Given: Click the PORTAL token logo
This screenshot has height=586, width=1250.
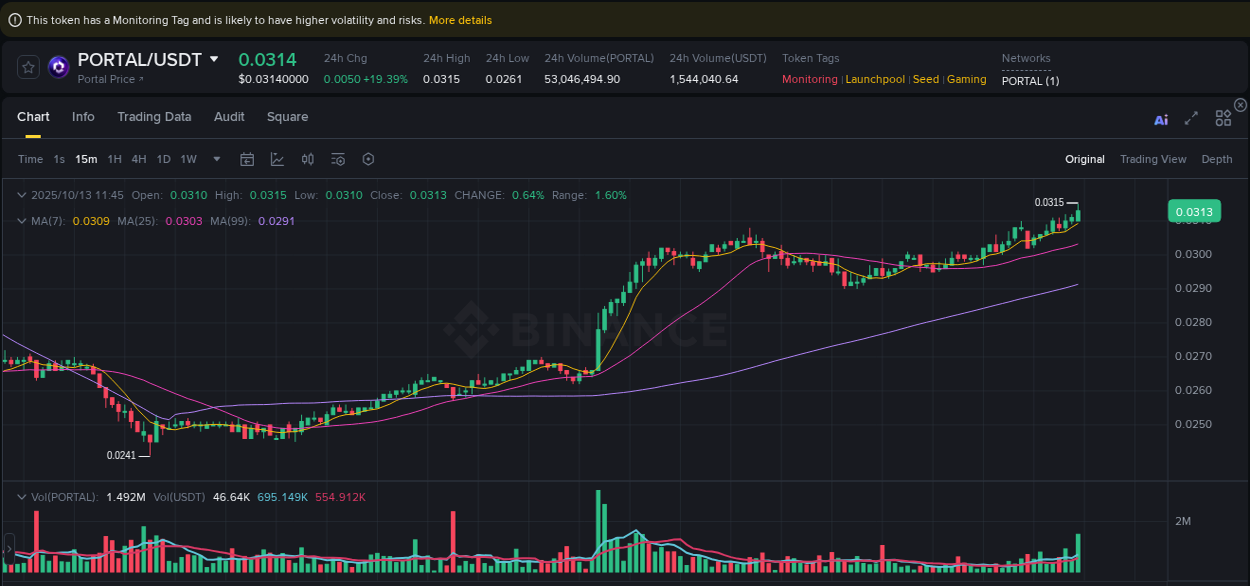Looking at the screenshot, I should [x=58, y=66].
